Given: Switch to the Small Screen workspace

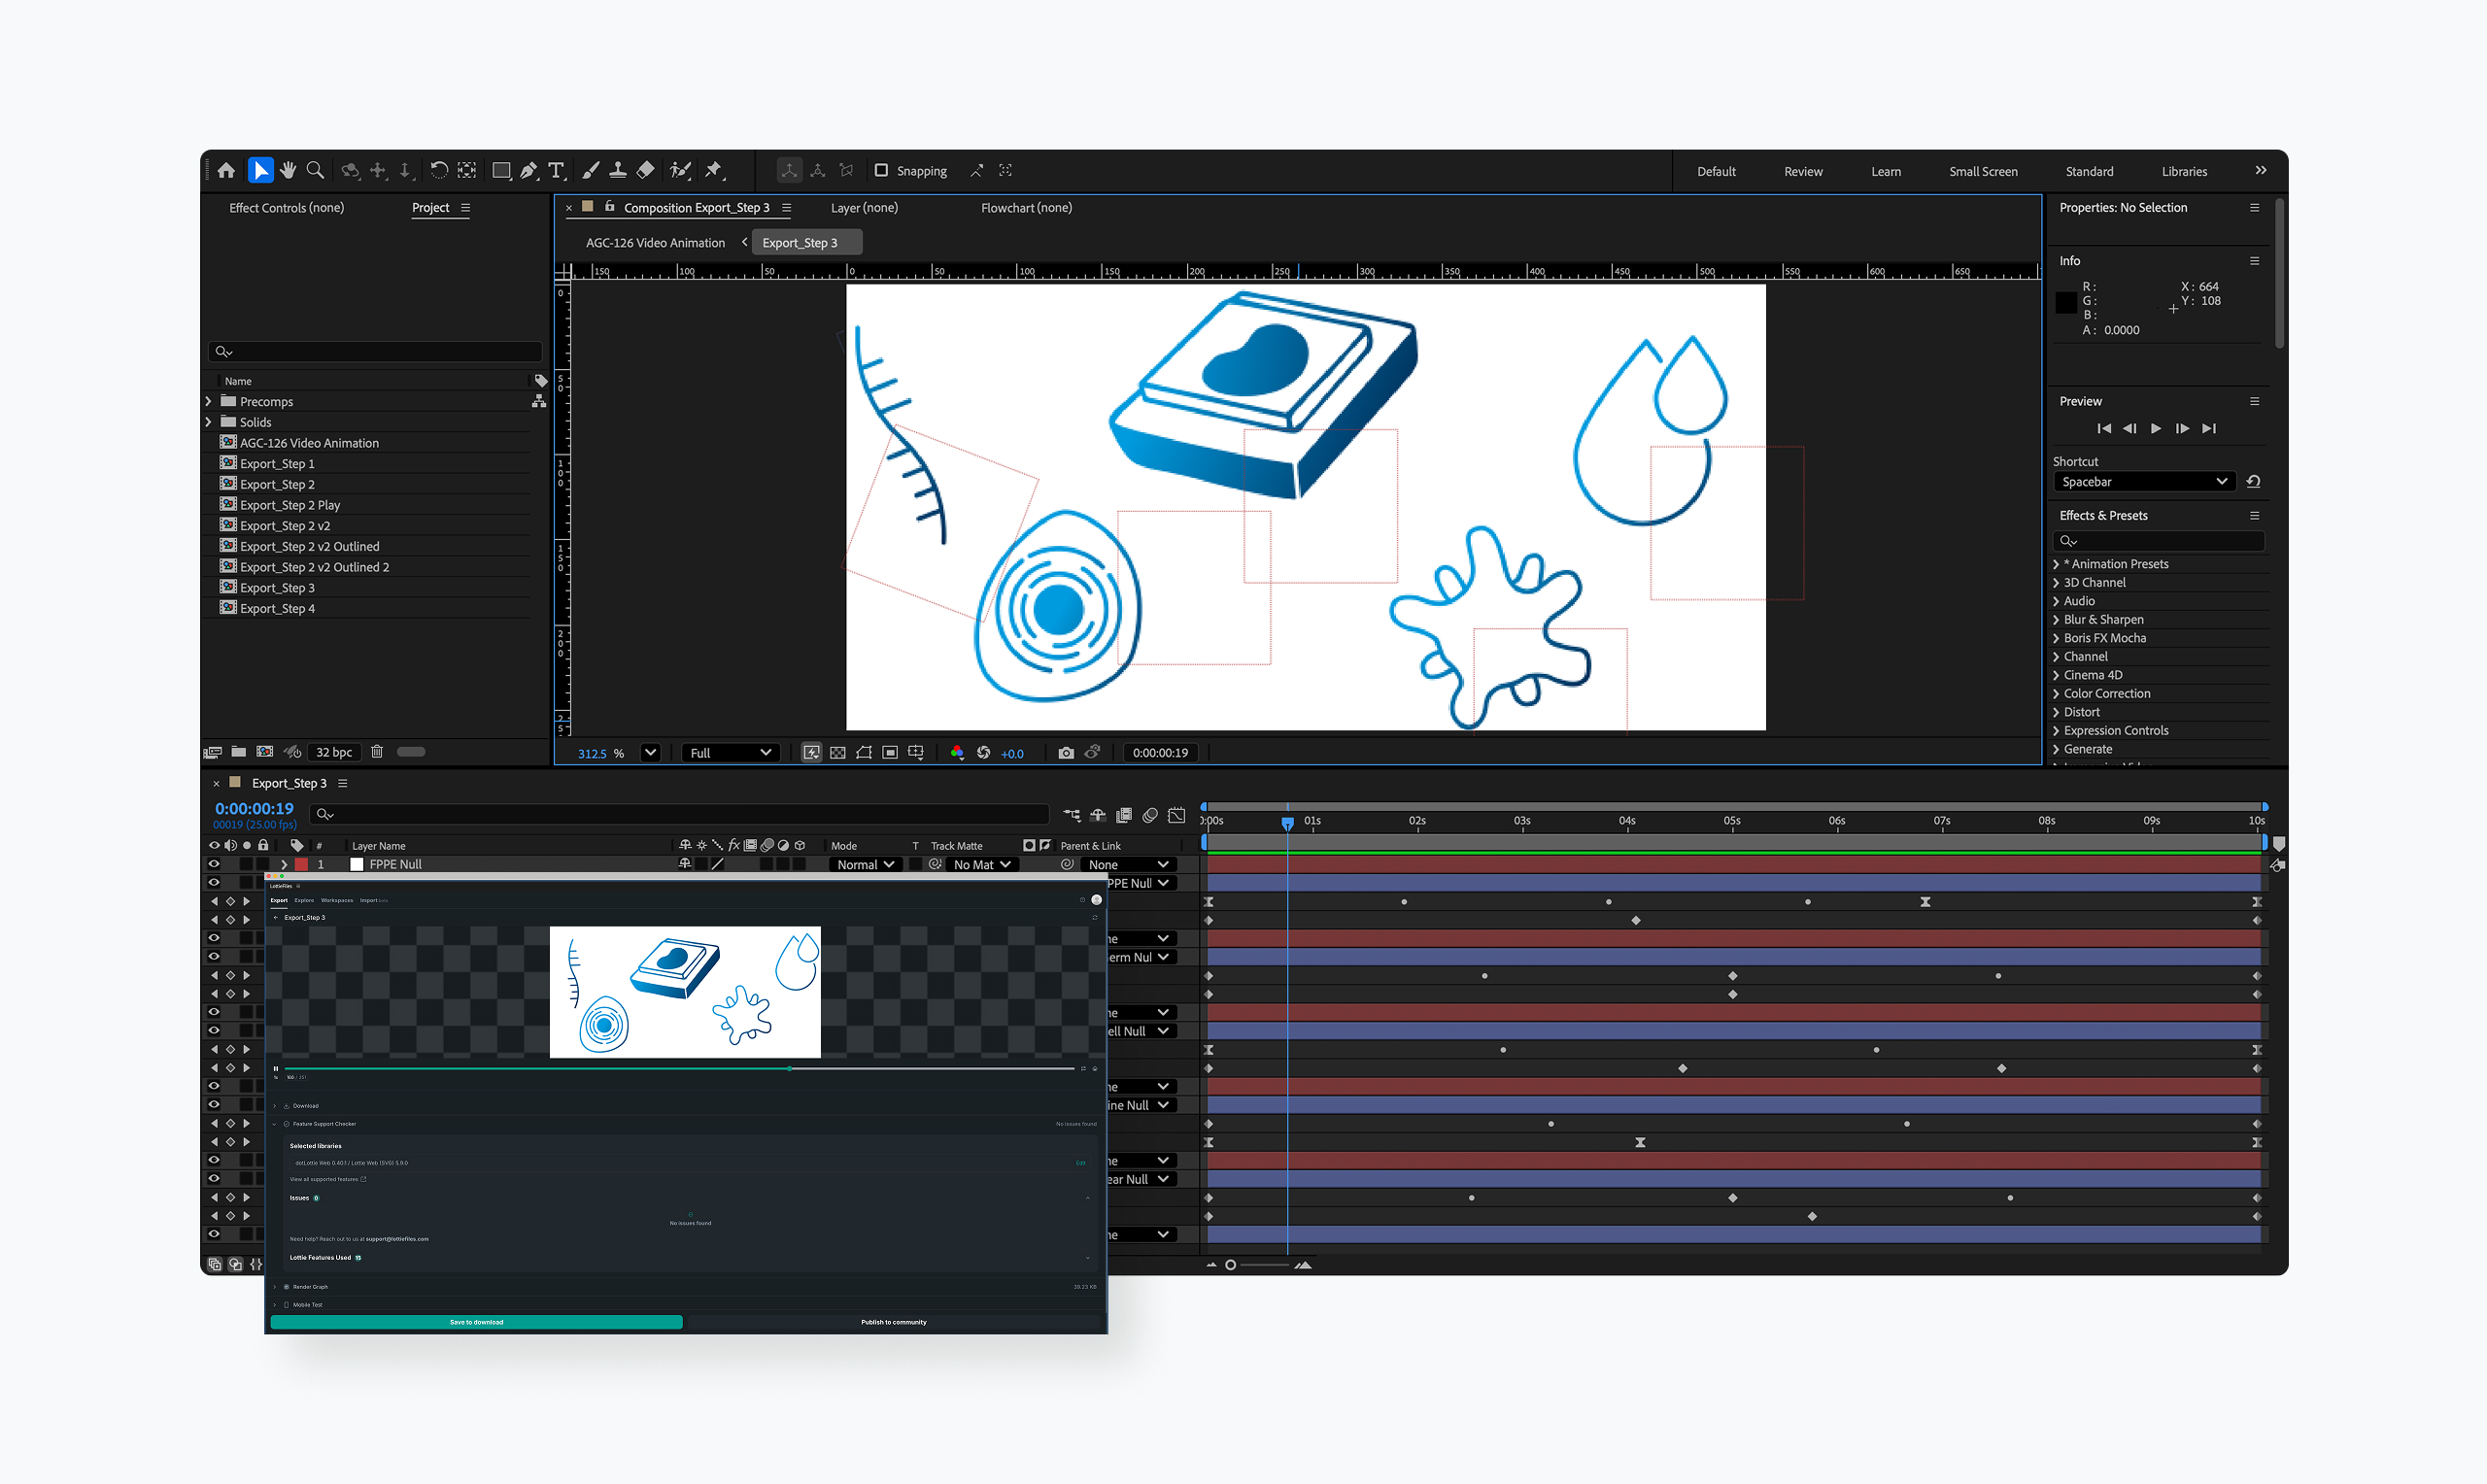Looking at the screenshot, I should point(1982,172).
